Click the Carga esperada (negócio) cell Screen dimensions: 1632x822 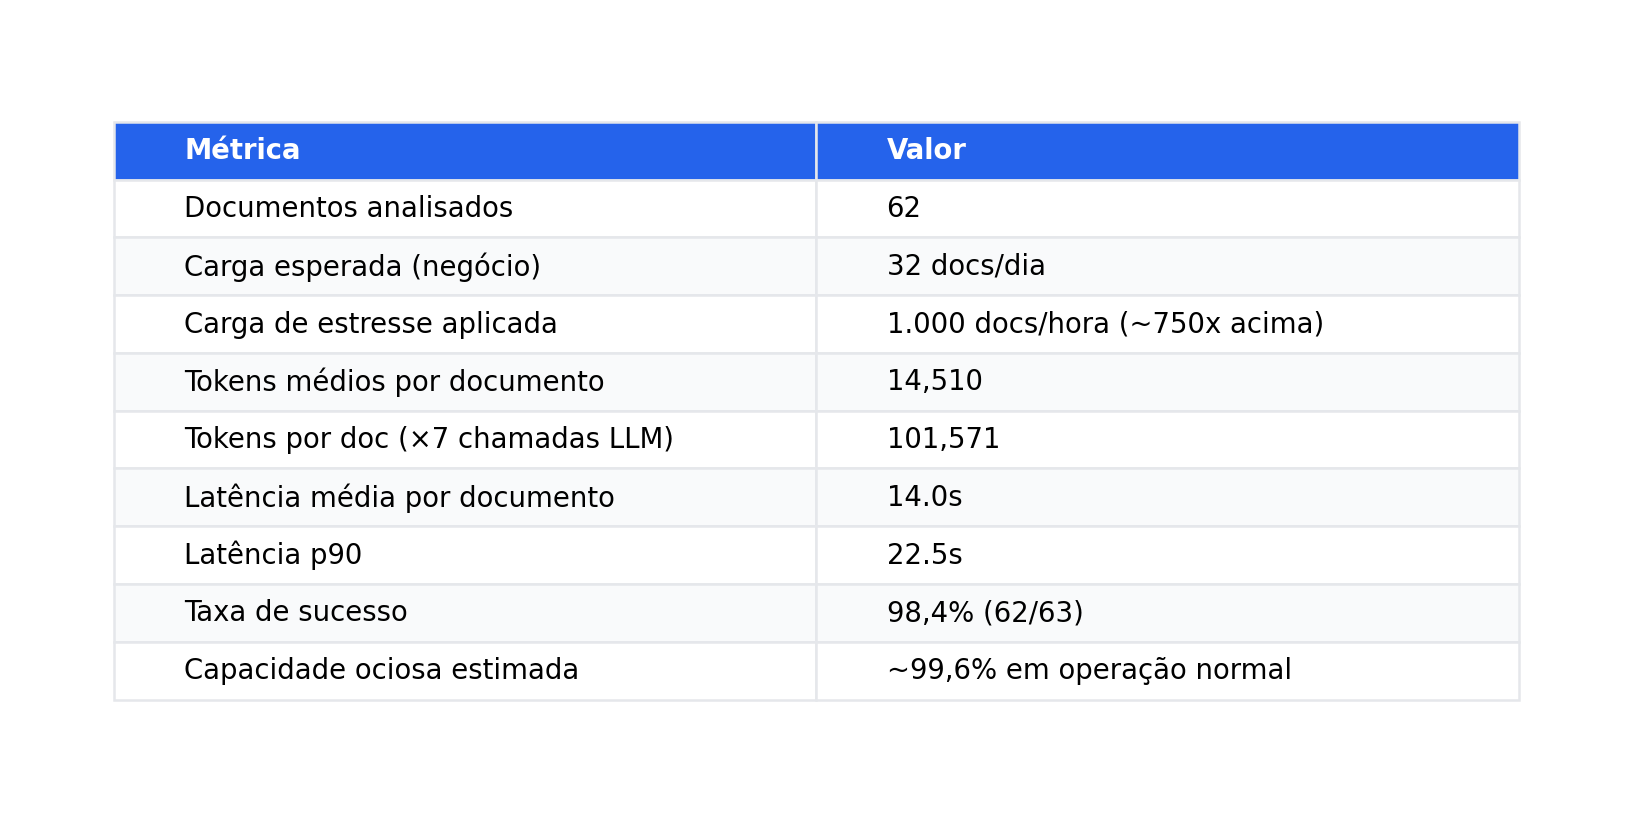click(465, 266)
